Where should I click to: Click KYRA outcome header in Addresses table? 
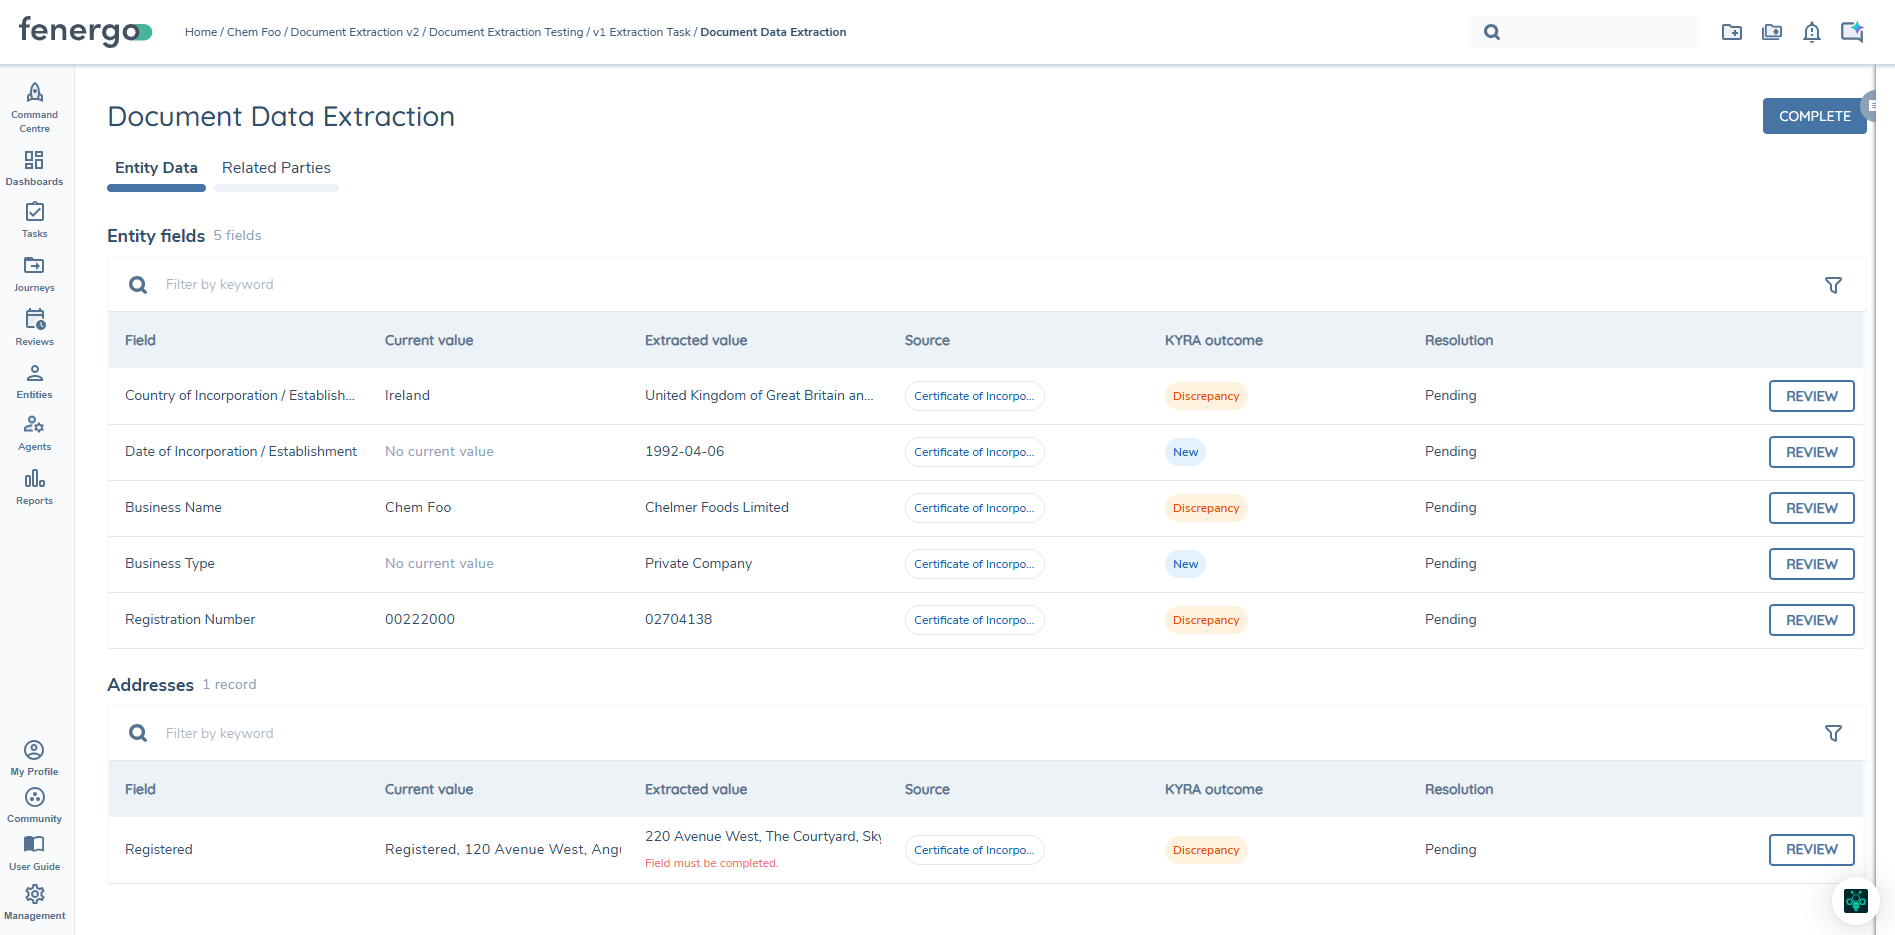[1213, 789]
